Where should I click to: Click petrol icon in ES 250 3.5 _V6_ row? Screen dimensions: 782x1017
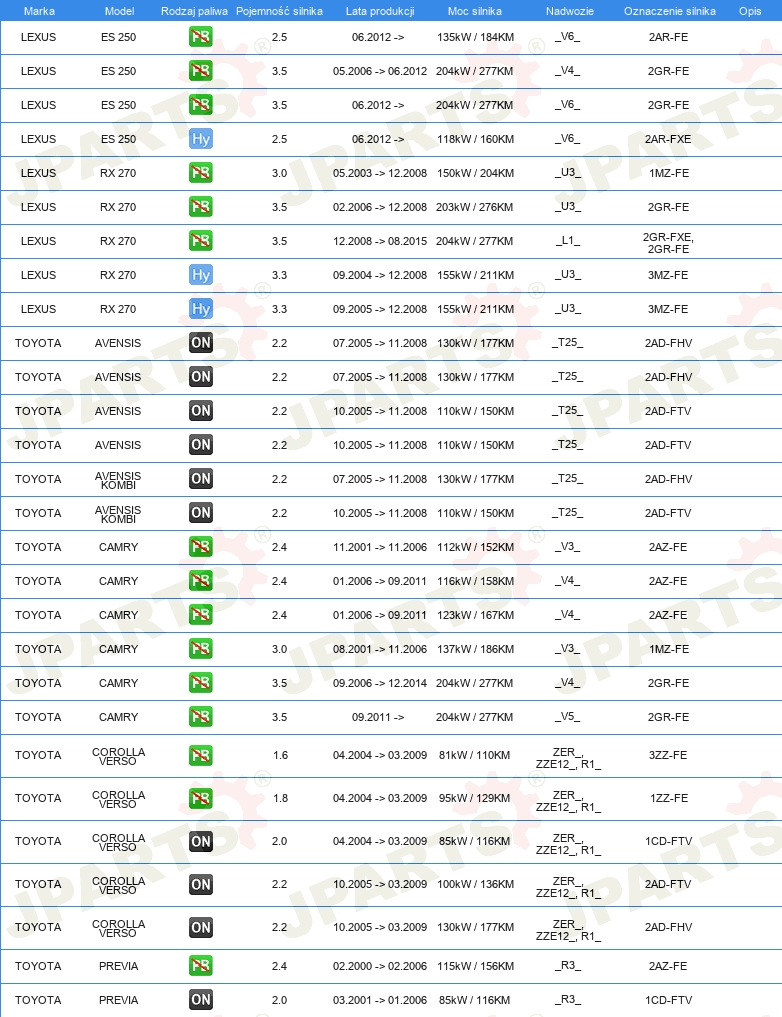pos(200,105)
